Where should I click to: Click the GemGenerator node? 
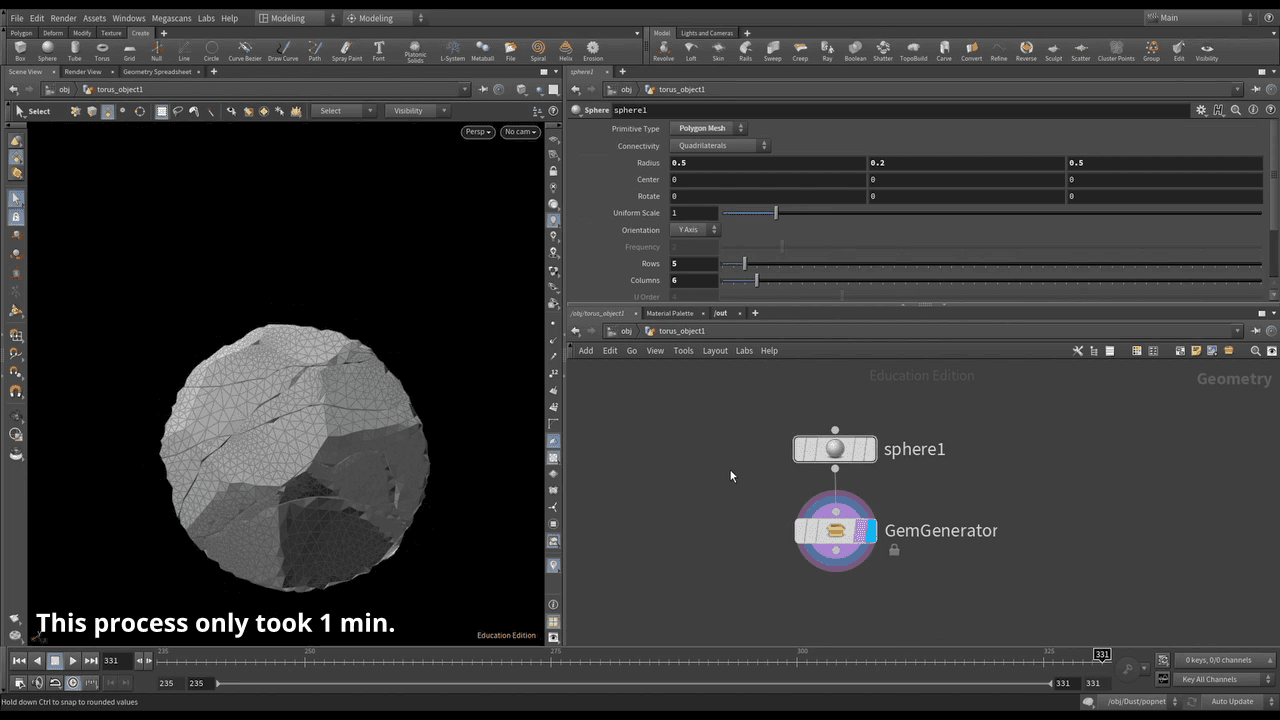(x=836, y=531)
